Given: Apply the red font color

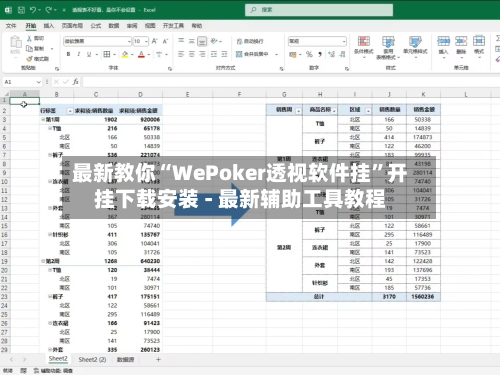Looking at the screenshot, I should coord(141,54).
